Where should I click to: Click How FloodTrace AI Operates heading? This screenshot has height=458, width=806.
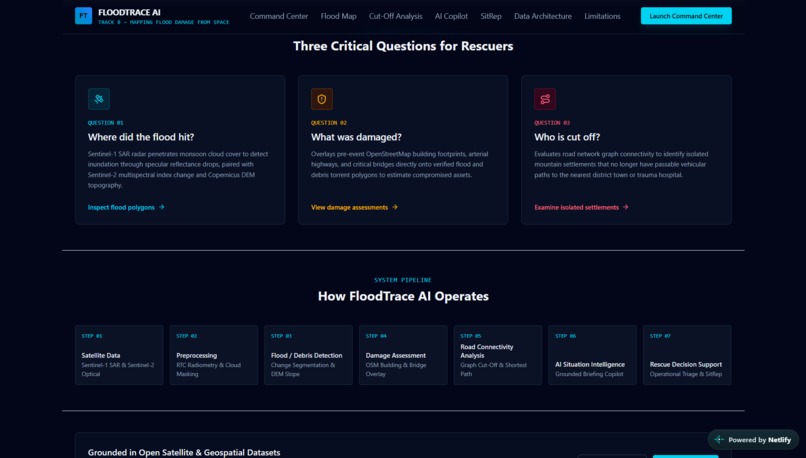click(403, 296)
